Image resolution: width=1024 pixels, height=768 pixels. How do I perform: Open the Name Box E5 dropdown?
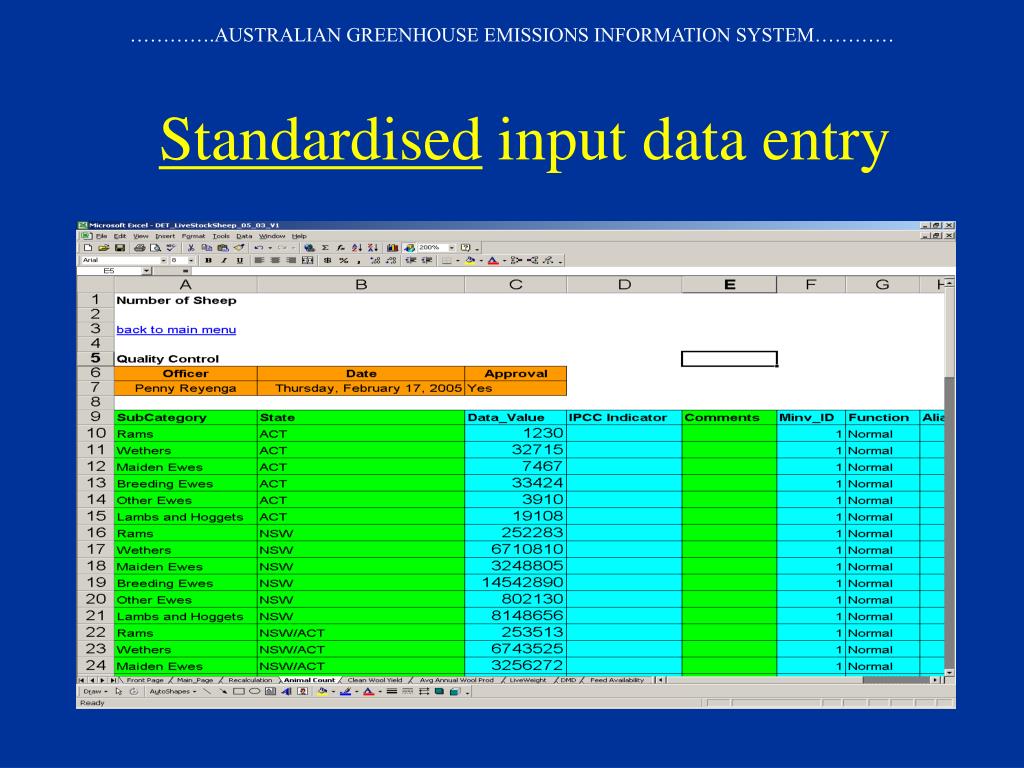(146, 271)
